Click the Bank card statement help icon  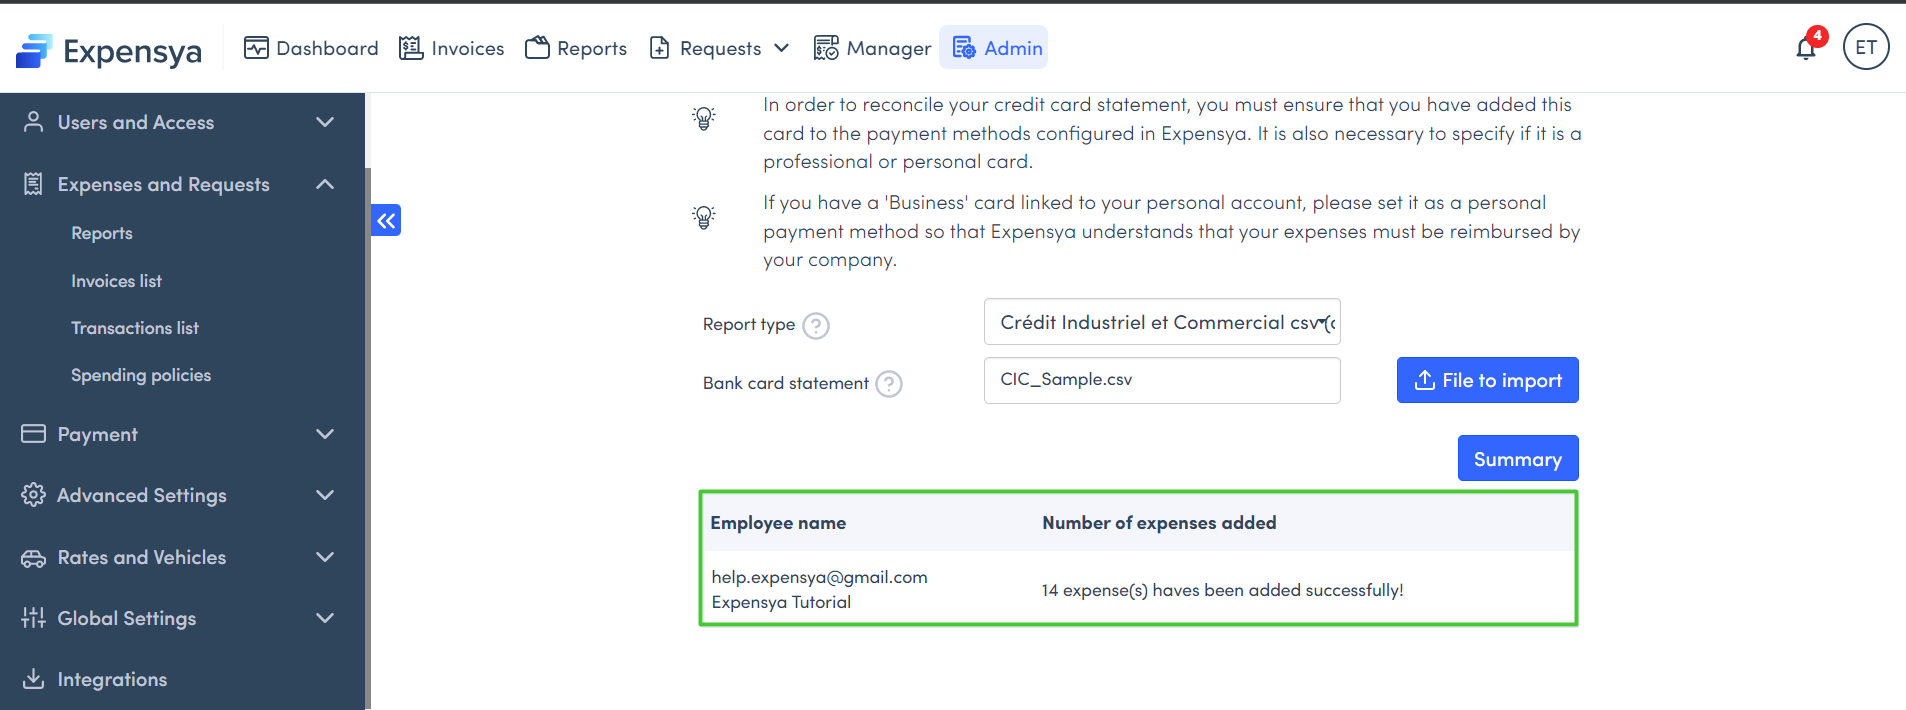888,384
